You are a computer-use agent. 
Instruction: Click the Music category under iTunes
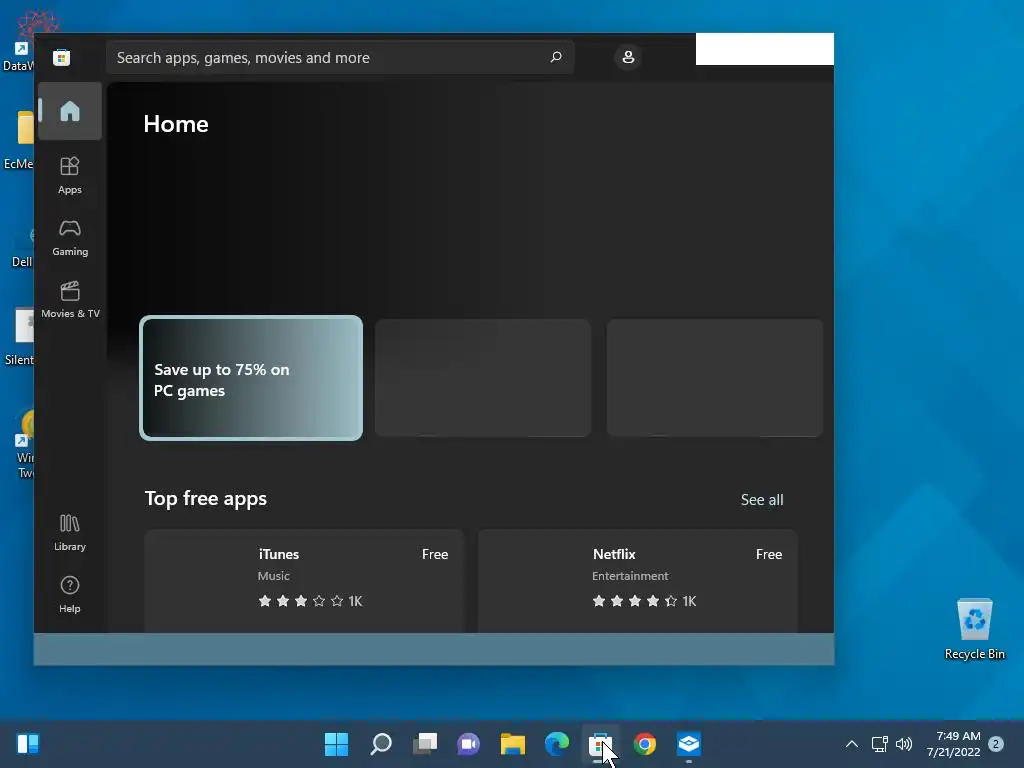pyautogui.click(x=274, y=576)
